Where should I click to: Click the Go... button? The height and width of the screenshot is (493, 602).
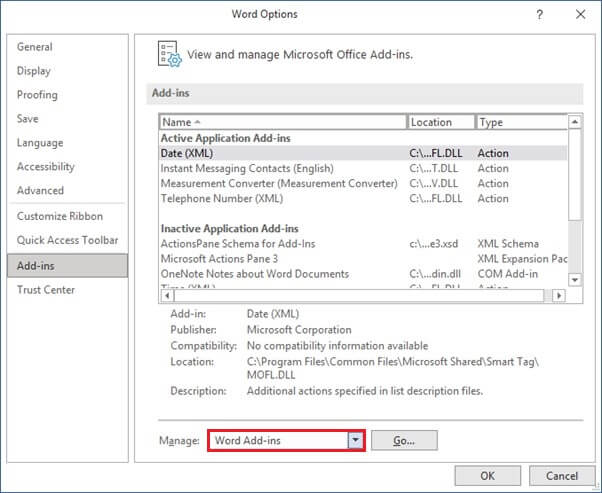[x=404, y=440]
